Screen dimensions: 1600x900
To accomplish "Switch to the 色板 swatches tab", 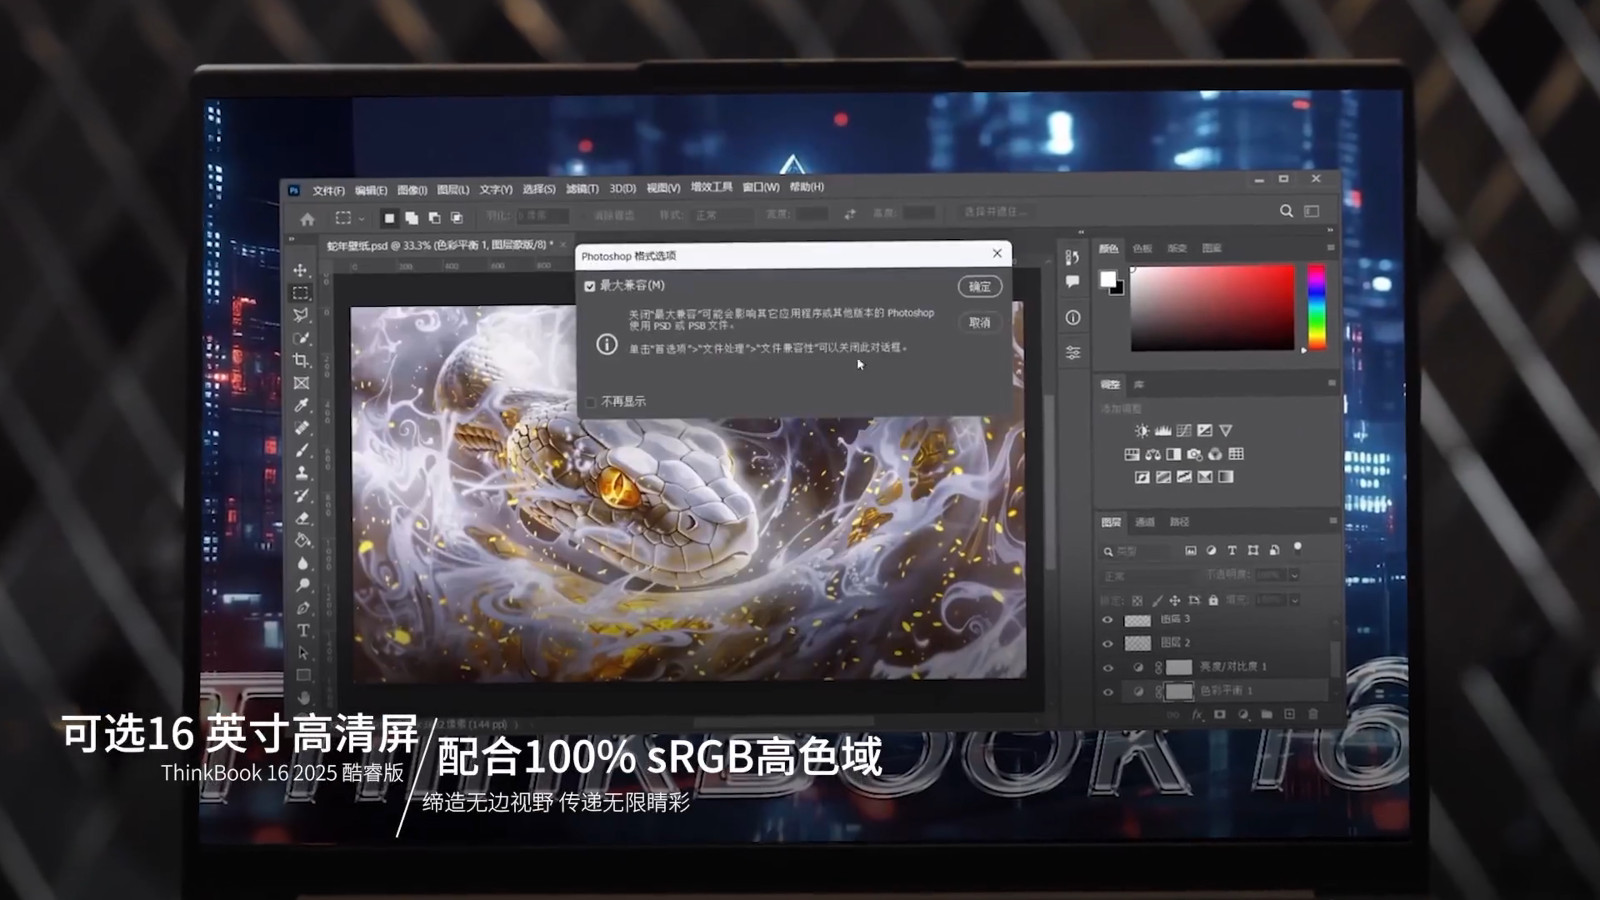I will tap(1142, 248).
